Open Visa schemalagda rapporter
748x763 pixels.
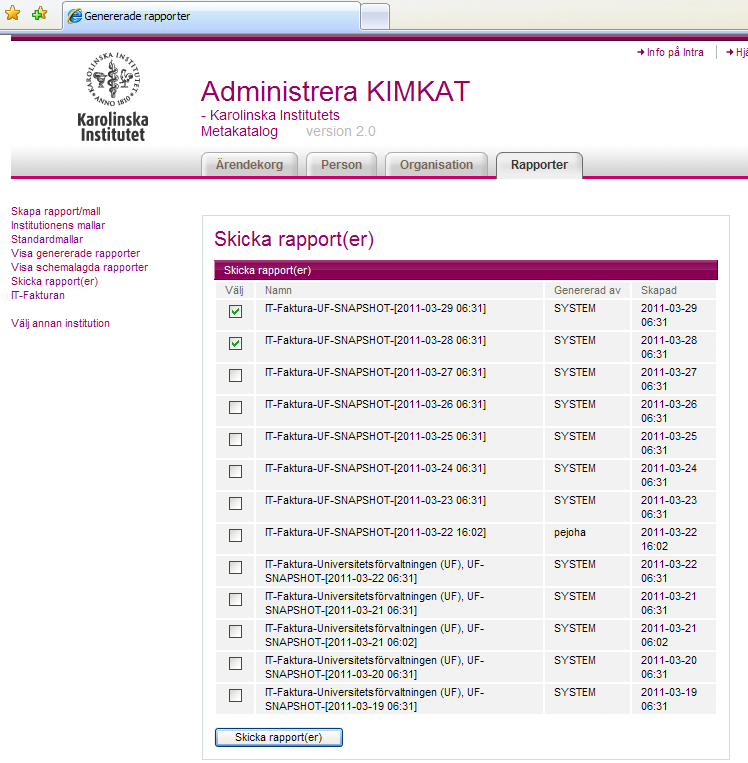click(x=79, y=267)
